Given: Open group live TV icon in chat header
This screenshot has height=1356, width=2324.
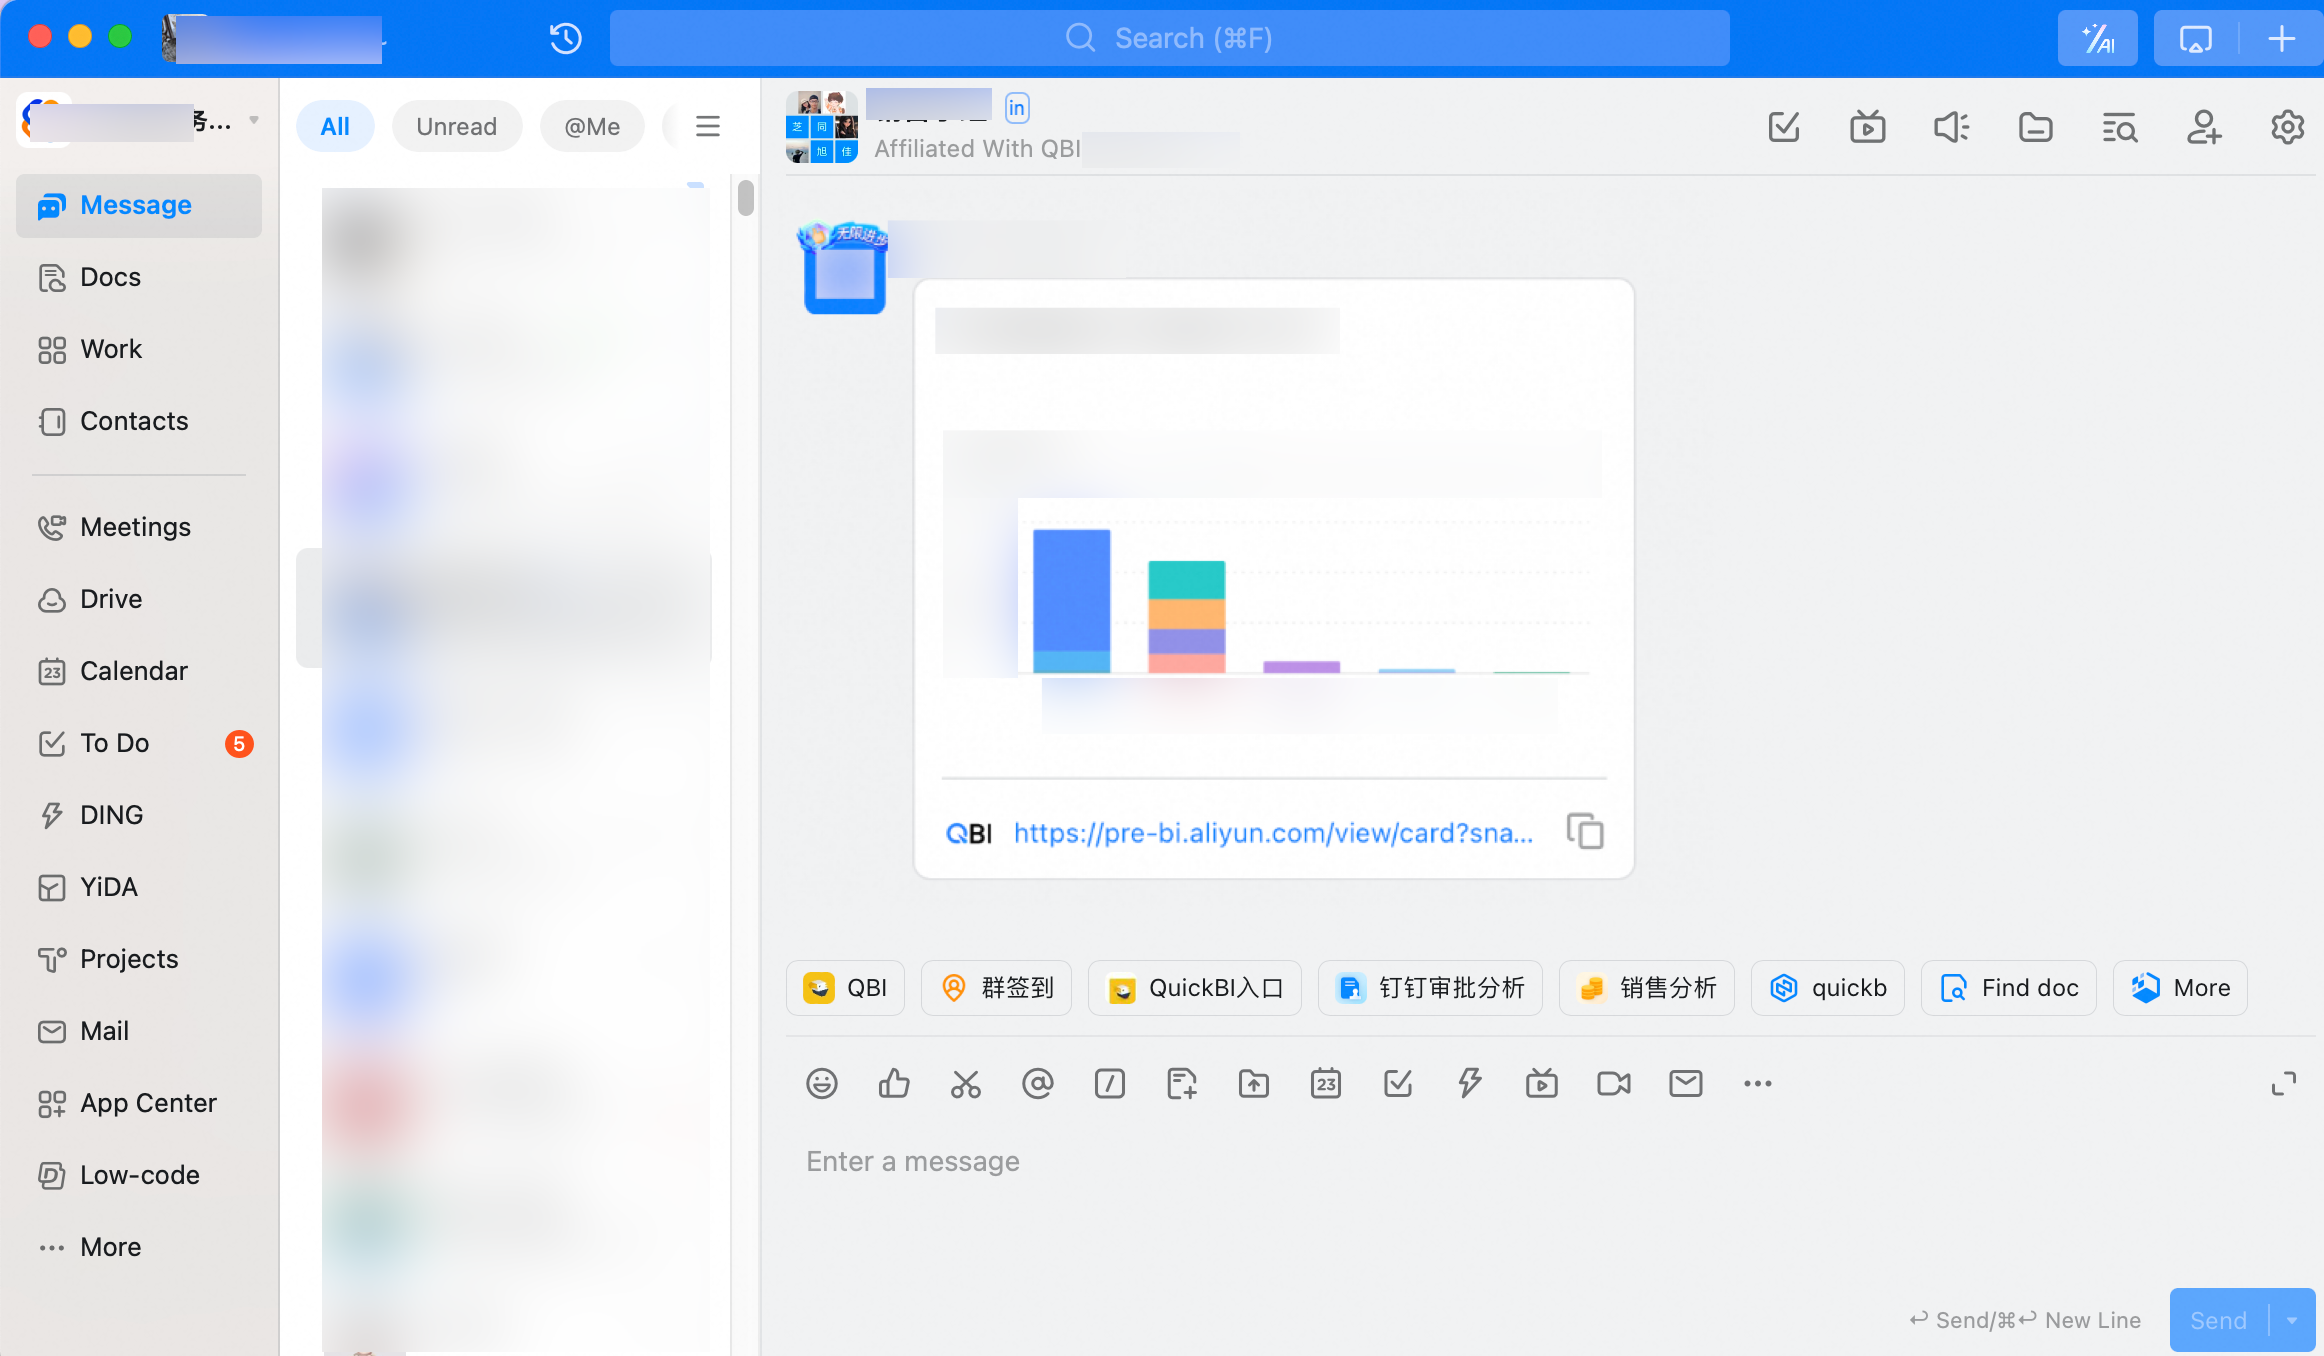Looking at the screenshot, I should click(1867, 127).
